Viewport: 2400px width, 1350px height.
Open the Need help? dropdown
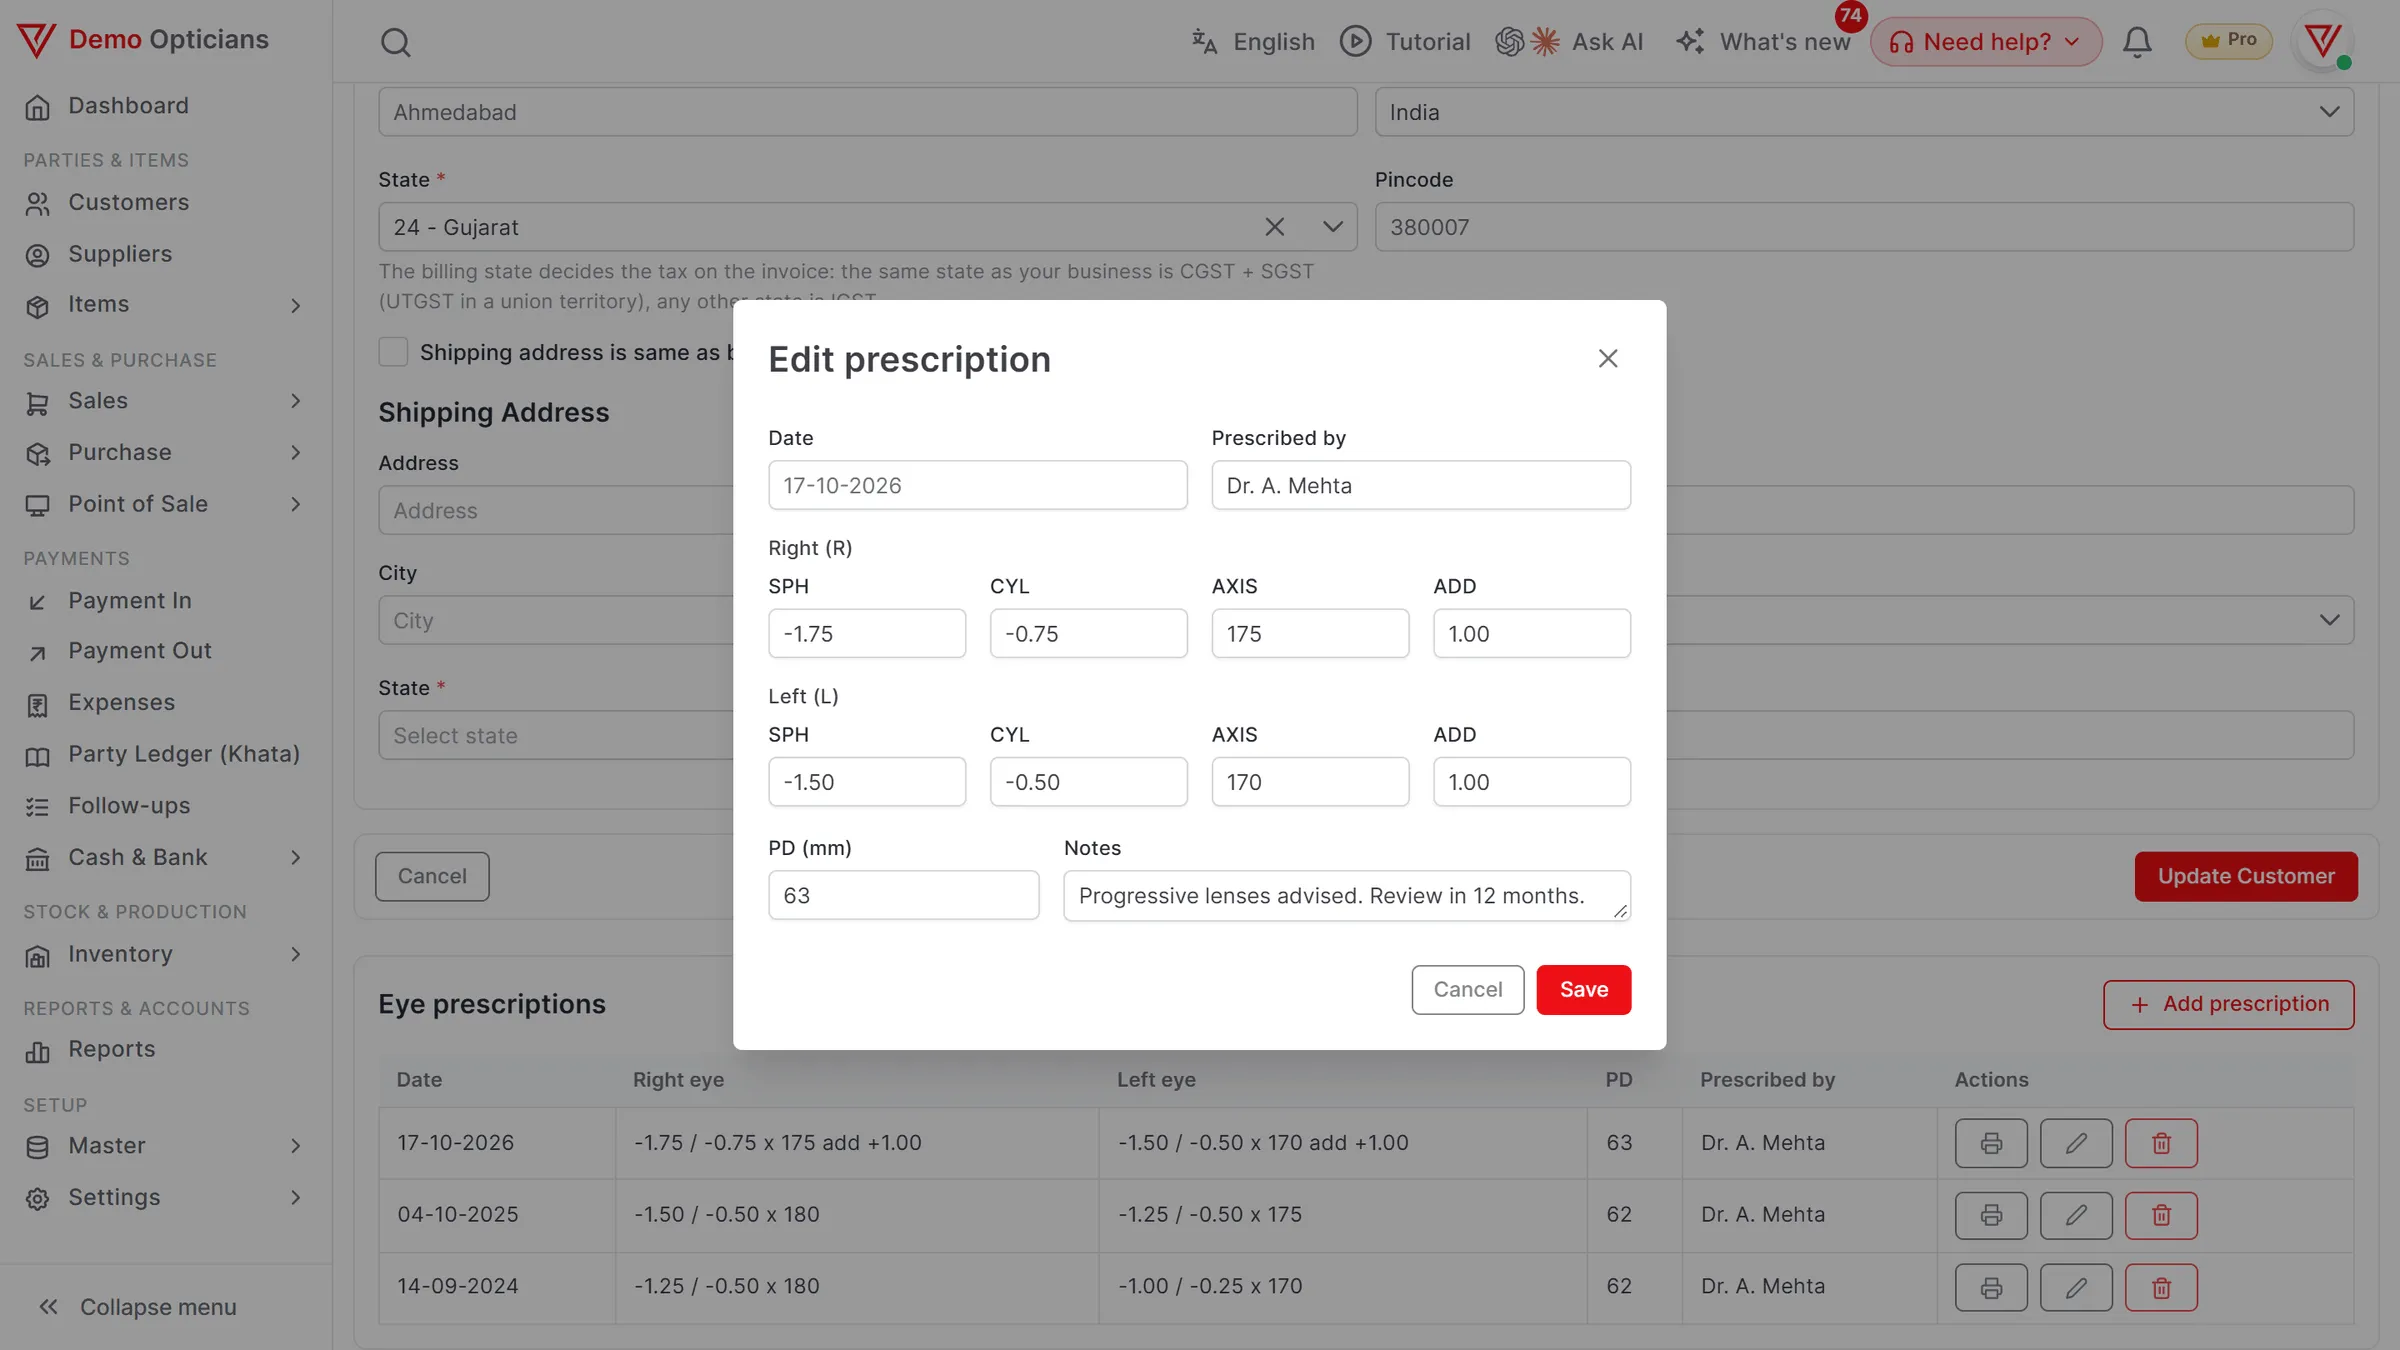click(1986, 42)
